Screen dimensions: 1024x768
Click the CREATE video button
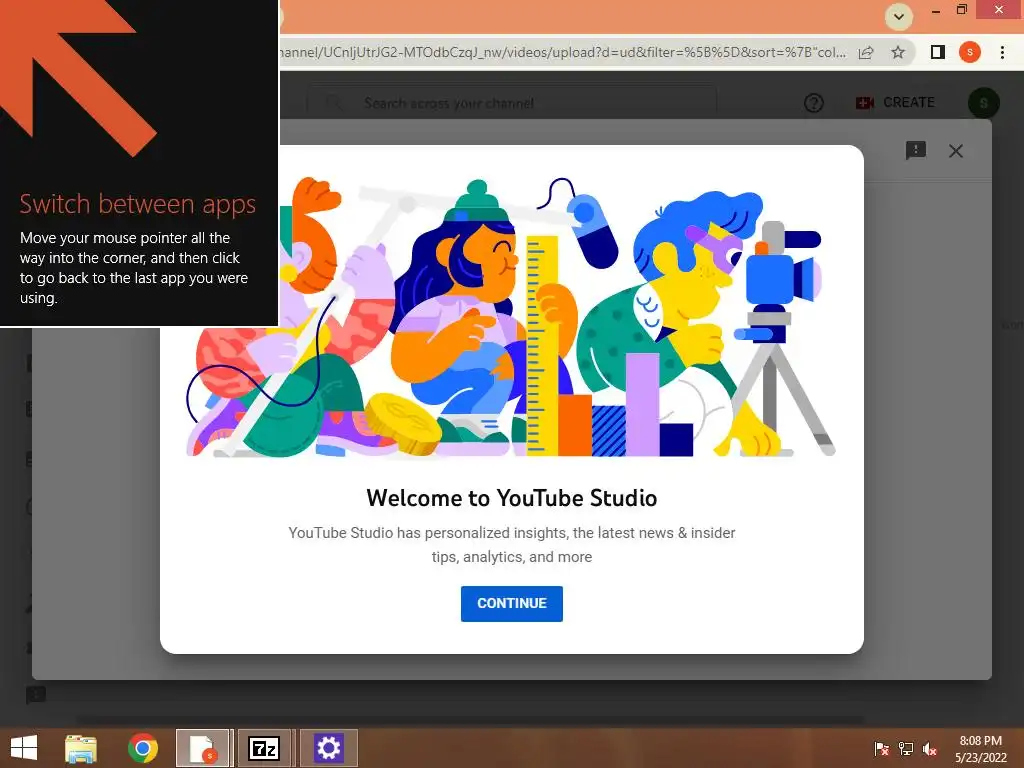click(895, 103)
